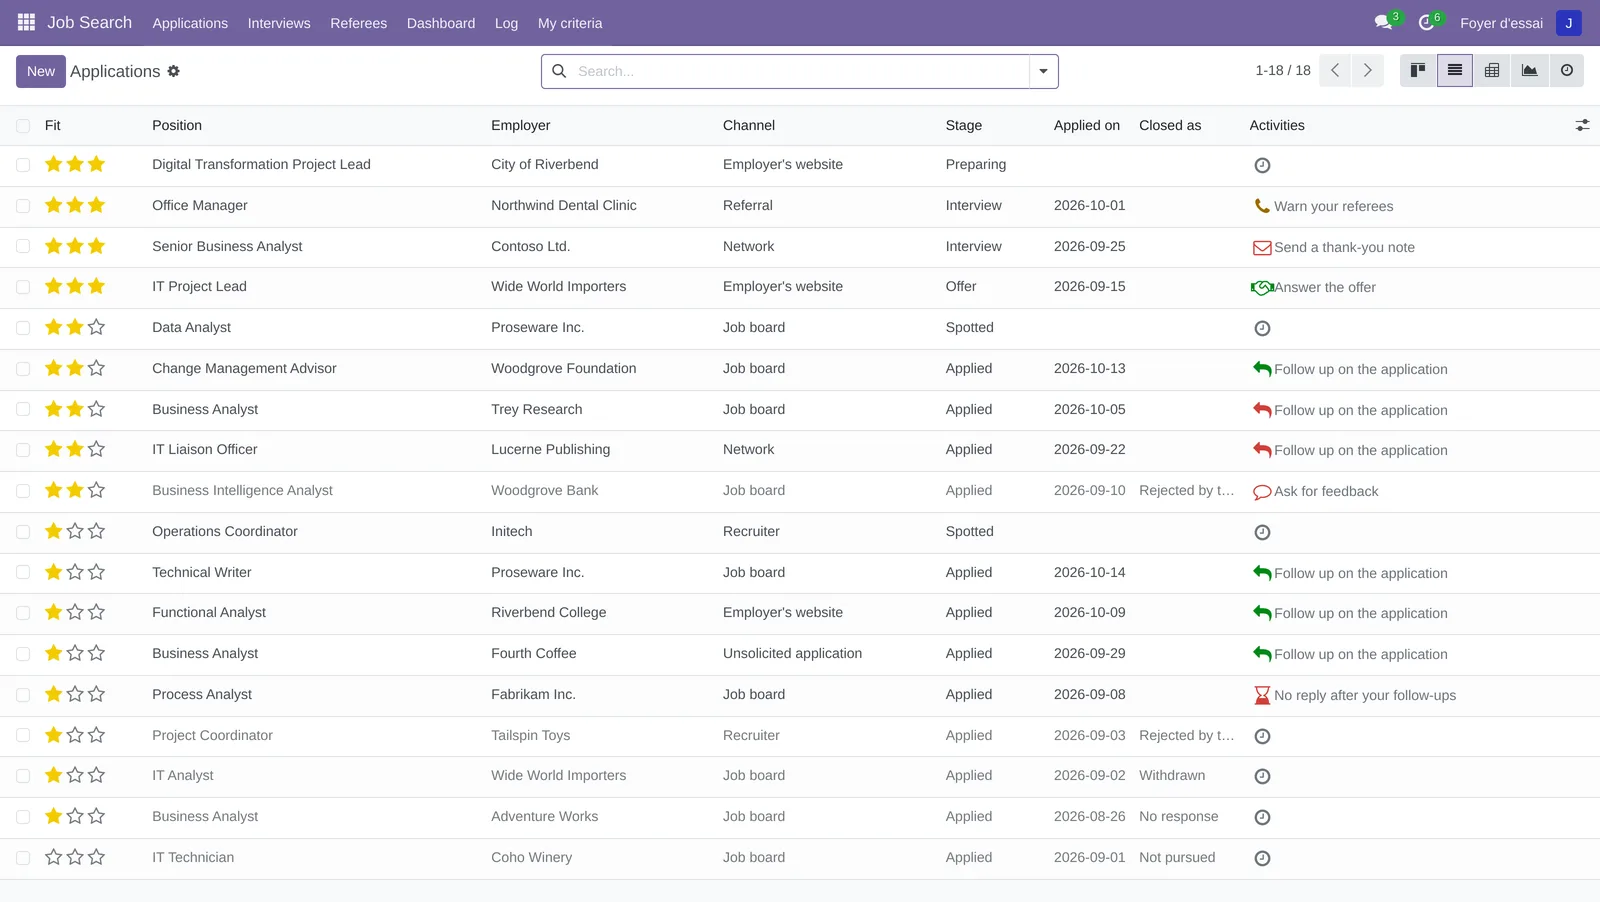The image size is (1600, 902).
Task: Open user avatar J menu
Action: (x=1568, y=23)
